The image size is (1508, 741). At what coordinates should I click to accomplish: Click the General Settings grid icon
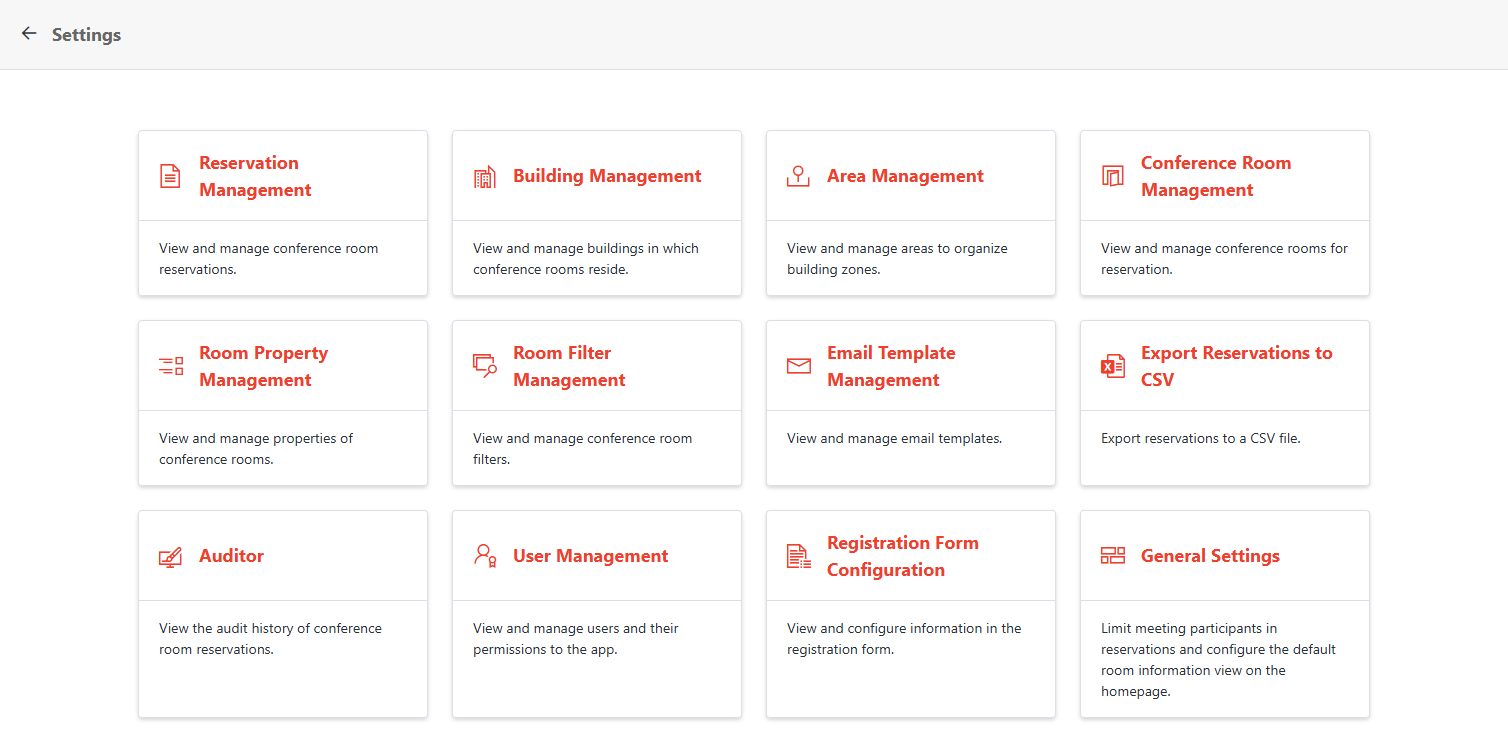(x=1112, y=555)
